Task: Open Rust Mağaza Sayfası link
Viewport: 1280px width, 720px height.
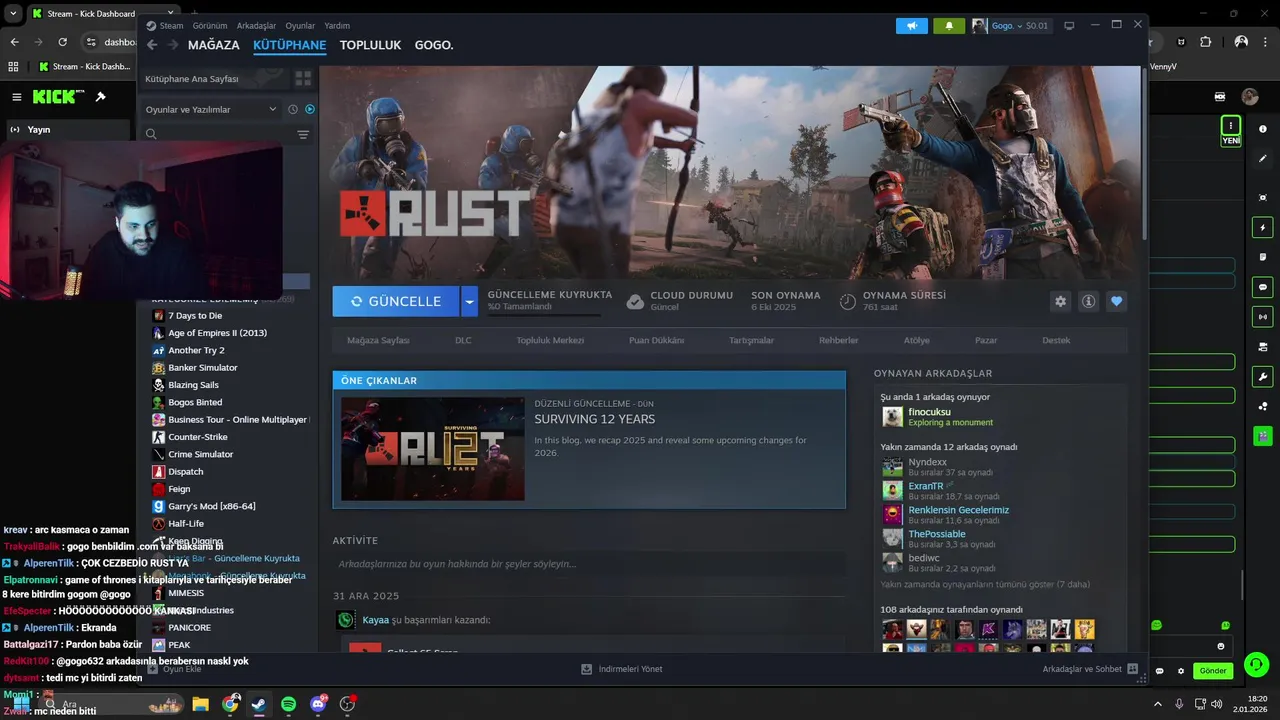Action: 378,340
